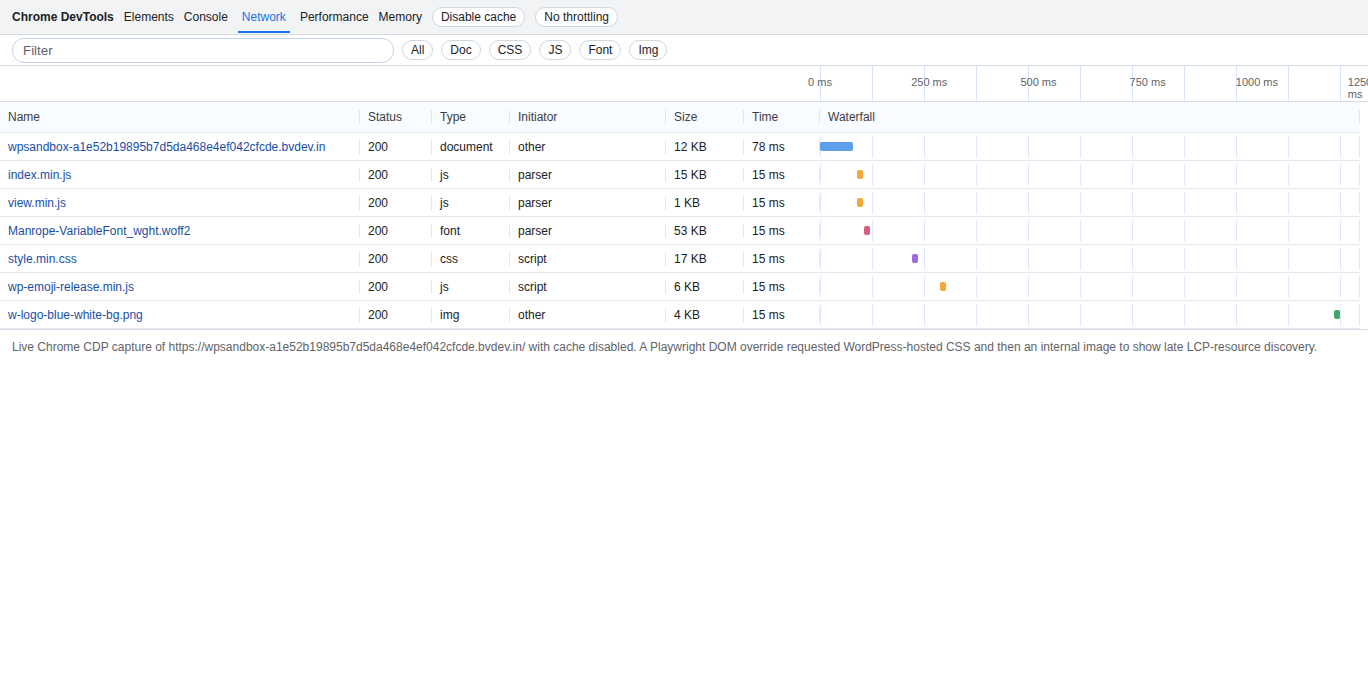Screen dimensions: 1368x700
Task: Open the Console tab
Action: pyautogui.click(x=206, y=17)
